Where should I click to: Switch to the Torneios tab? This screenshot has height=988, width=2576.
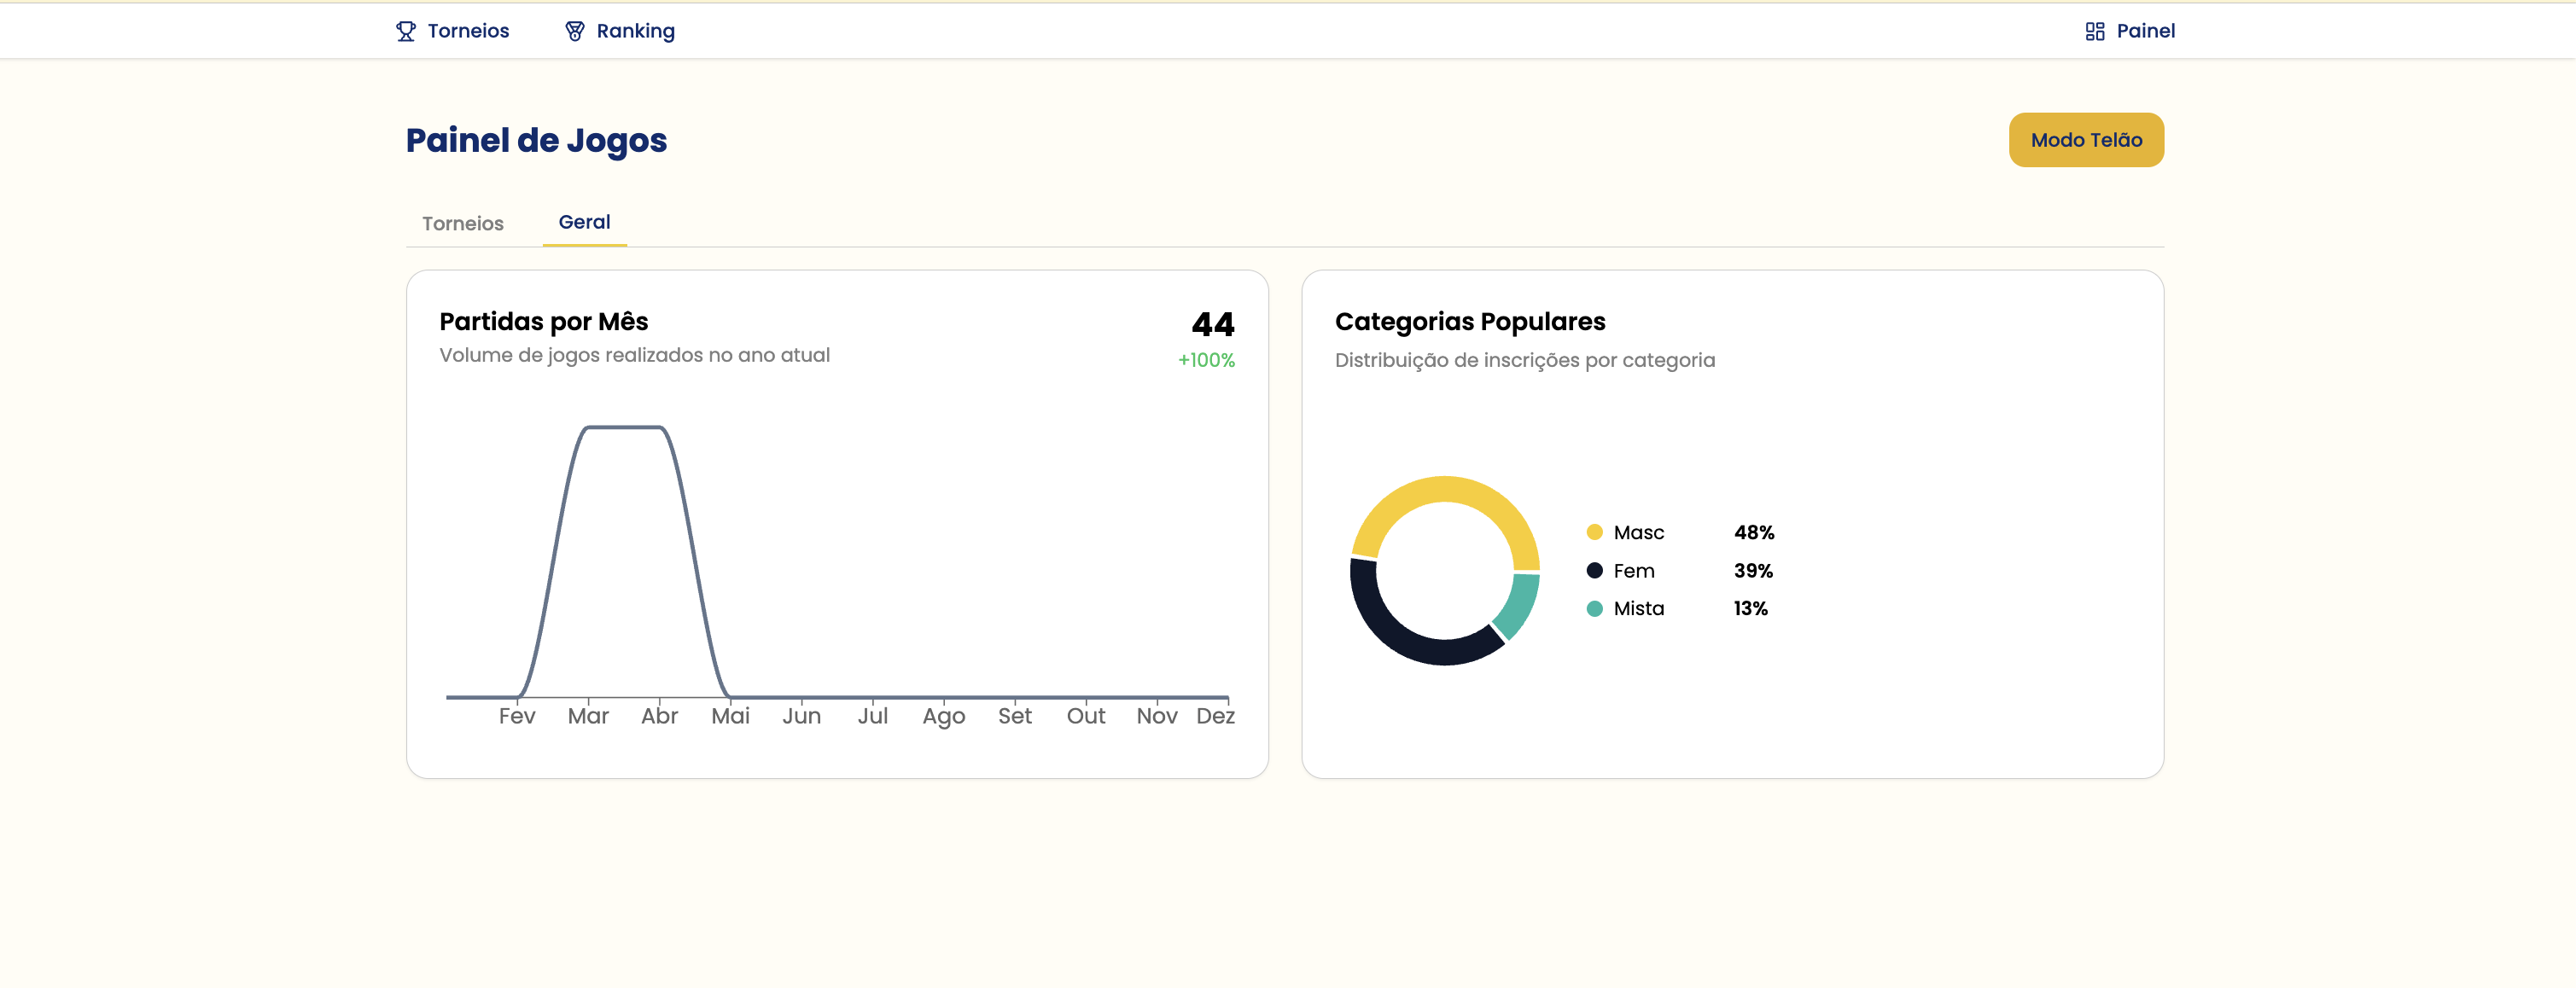[462, 223]
